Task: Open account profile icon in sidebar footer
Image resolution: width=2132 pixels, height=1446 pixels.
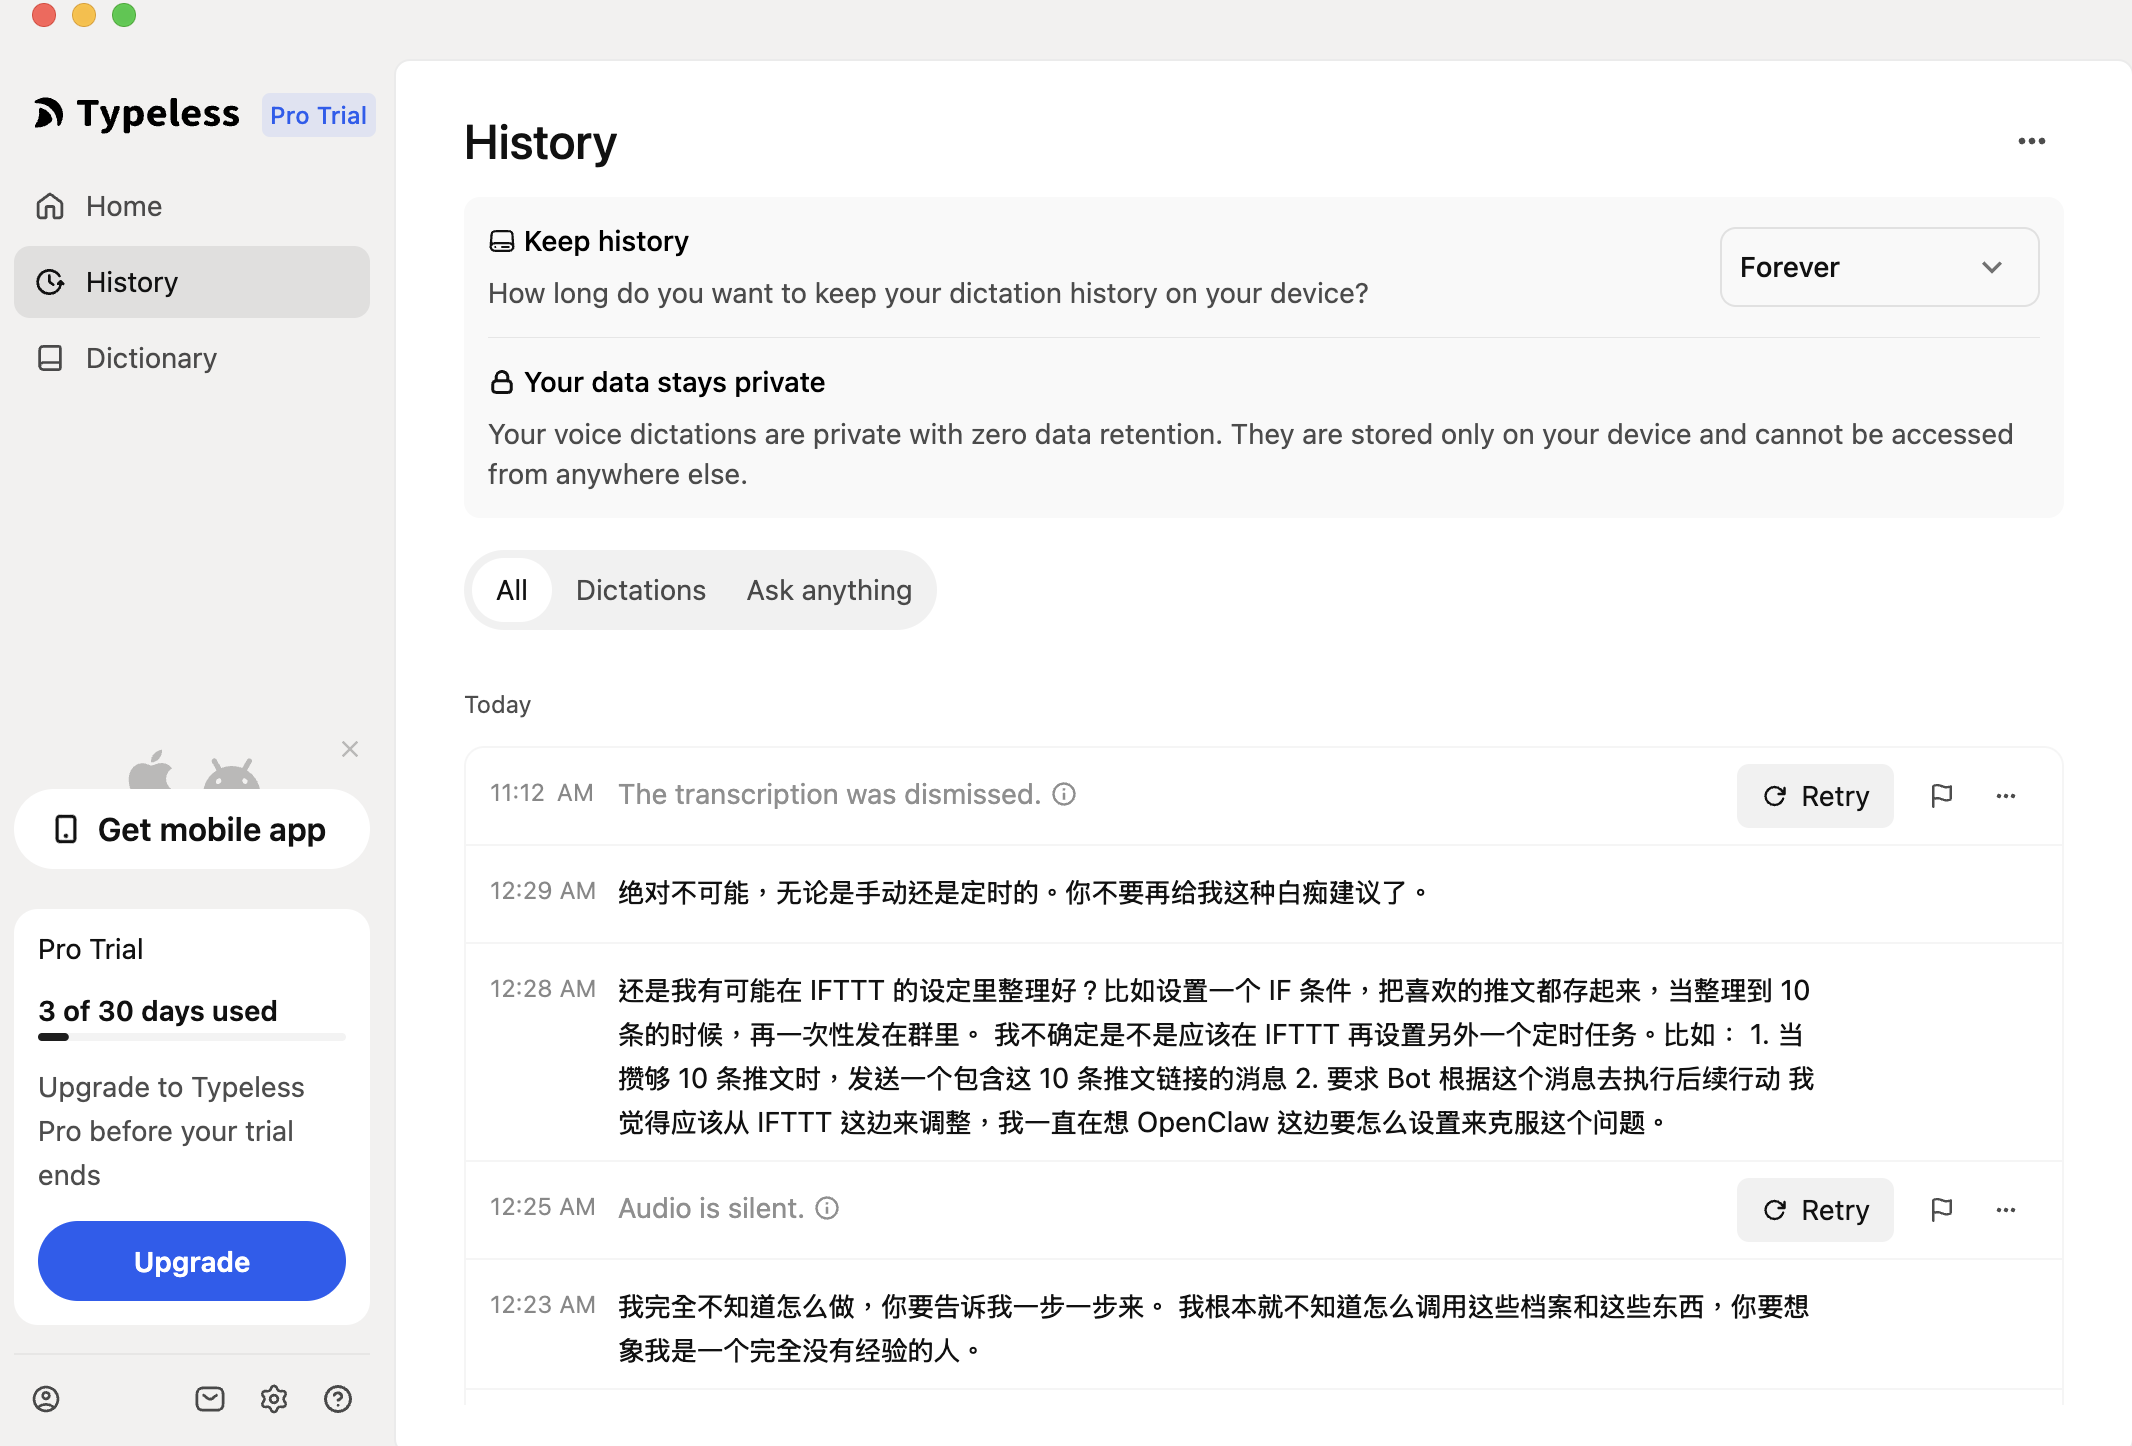Action: click(46, 1399)
